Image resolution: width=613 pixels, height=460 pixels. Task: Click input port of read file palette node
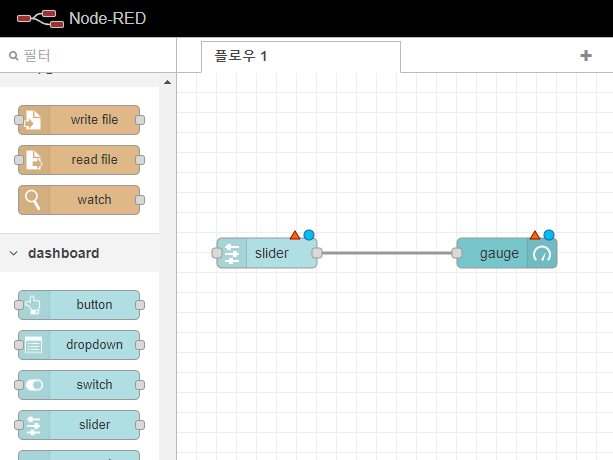click(18, 160)
